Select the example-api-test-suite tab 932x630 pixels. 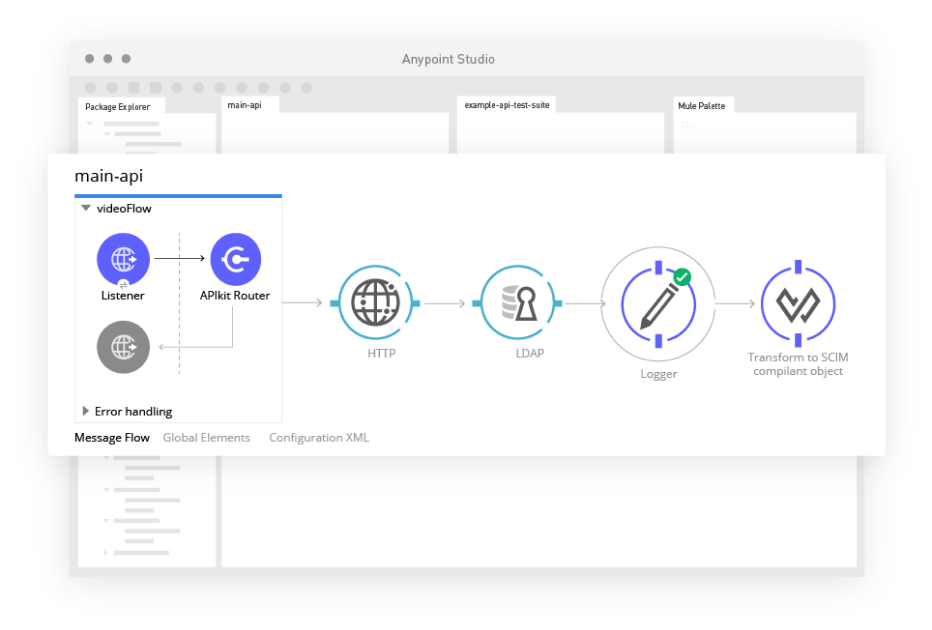coord(507,105)
